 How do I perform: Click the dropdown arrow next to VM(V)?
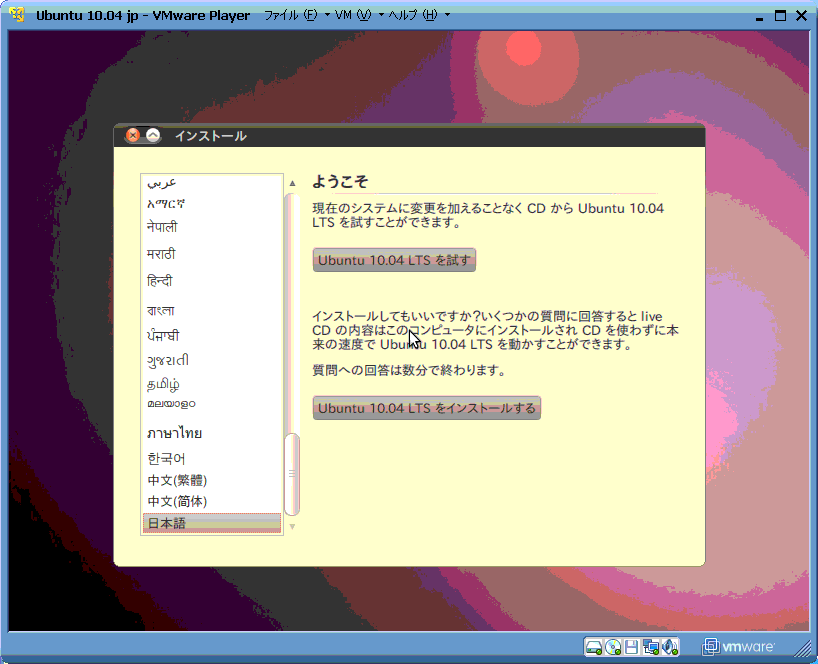coord(381,15)
